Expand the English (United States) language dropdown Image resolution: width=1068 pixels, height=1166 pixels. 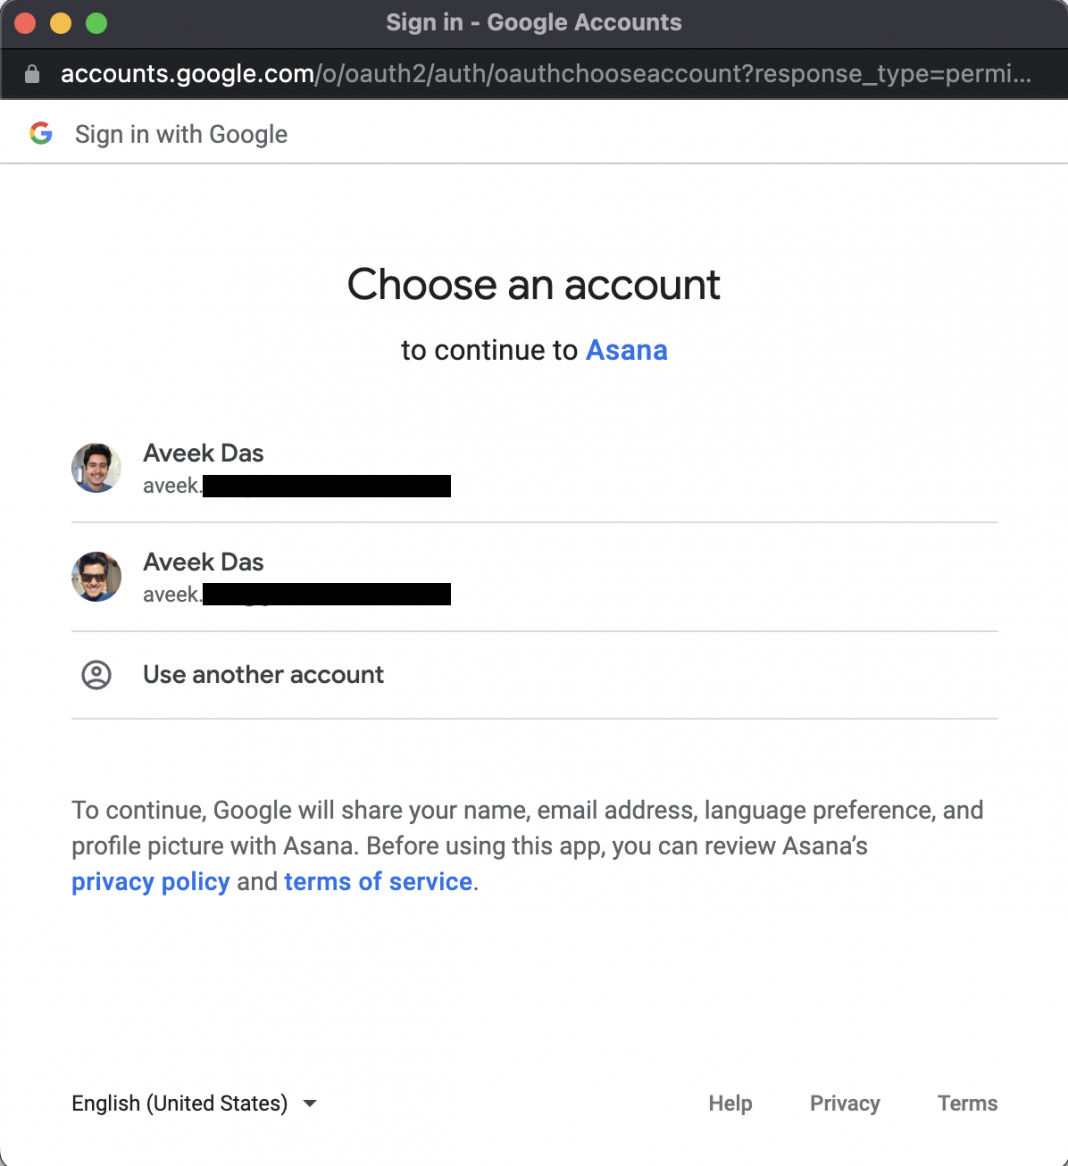(180, 1103)
